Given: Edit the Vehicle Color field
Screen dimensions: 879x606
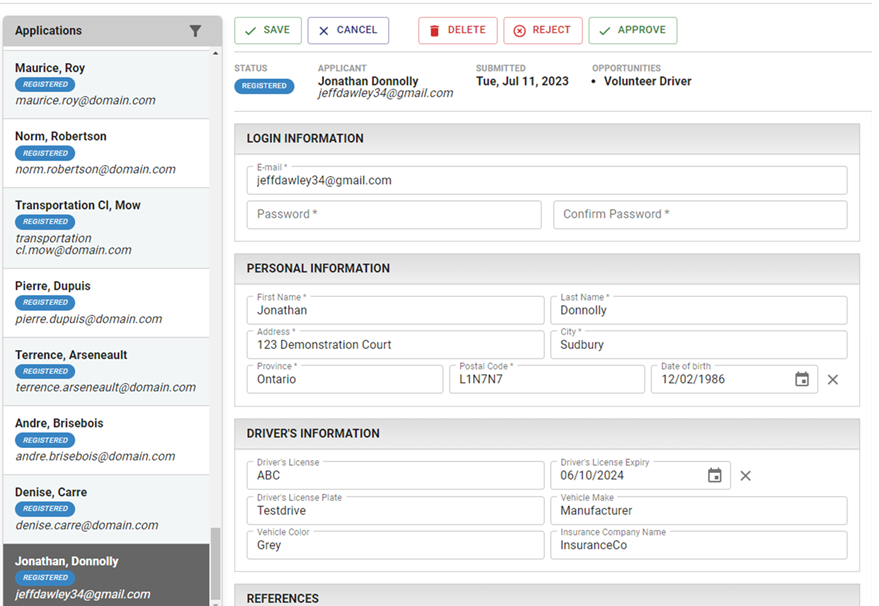Looking at the screenshot, I should coord(395,545).
